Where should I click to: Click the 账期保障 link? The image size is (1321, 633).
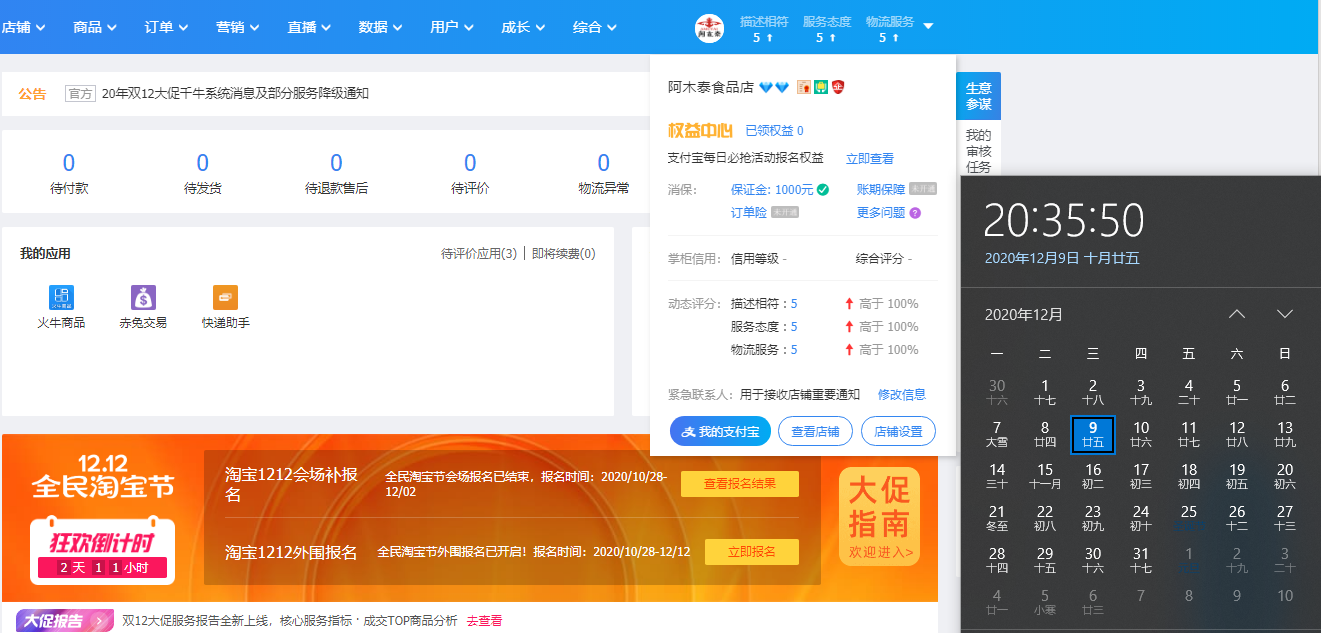(x=881, y=189)
